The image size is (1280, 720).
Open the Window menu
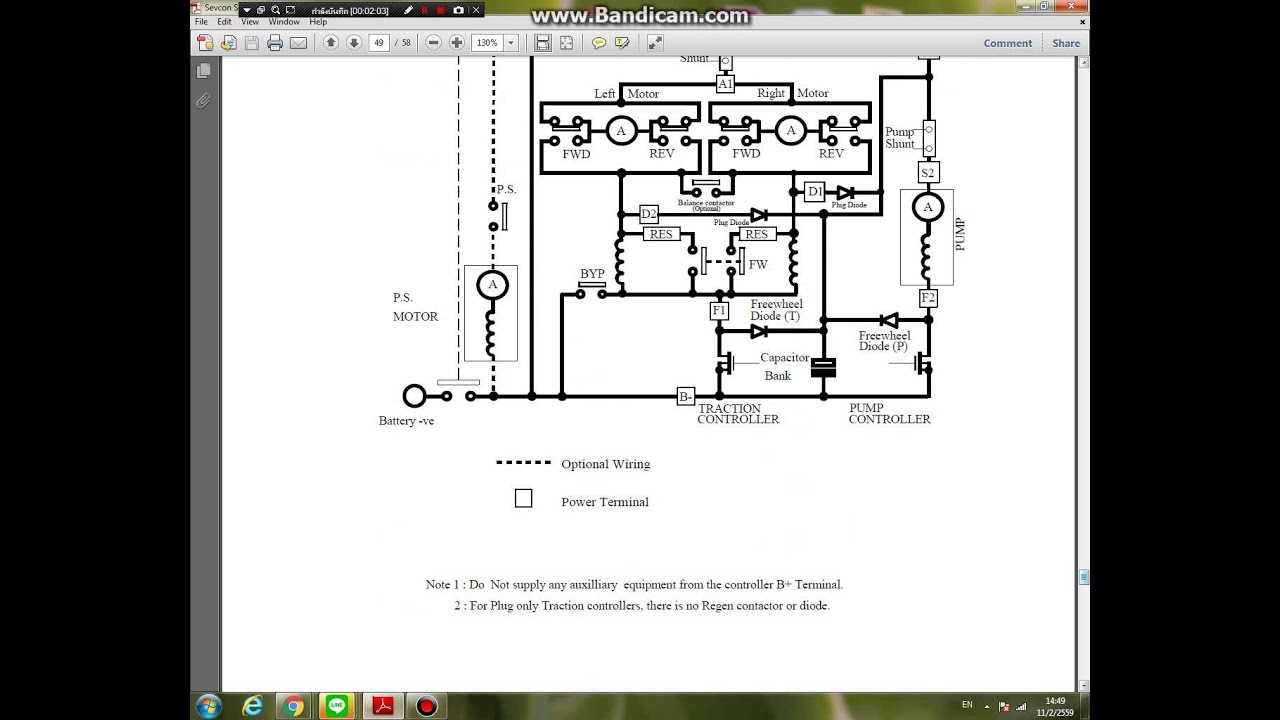click(x=284, y=22)
